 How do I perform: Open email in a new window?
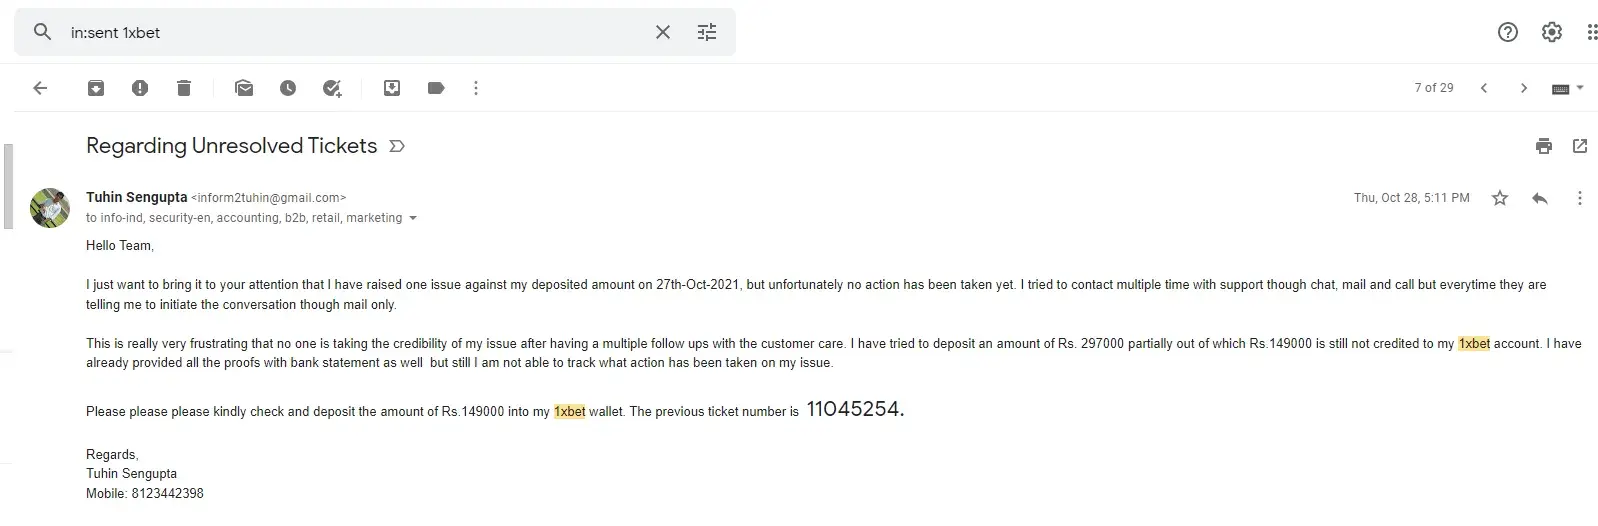click(1580, 146)
